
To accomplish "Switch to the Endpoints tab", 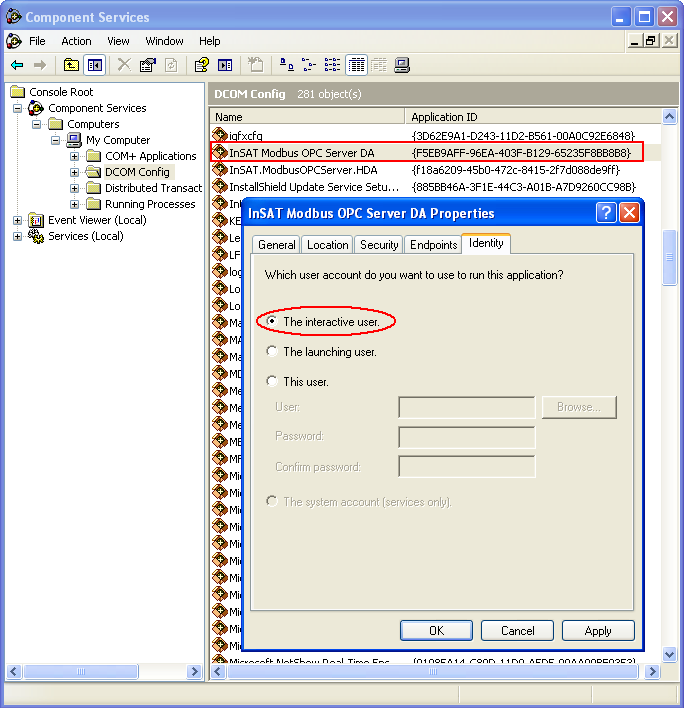I will pyautogui.click(x=433, y=245).
